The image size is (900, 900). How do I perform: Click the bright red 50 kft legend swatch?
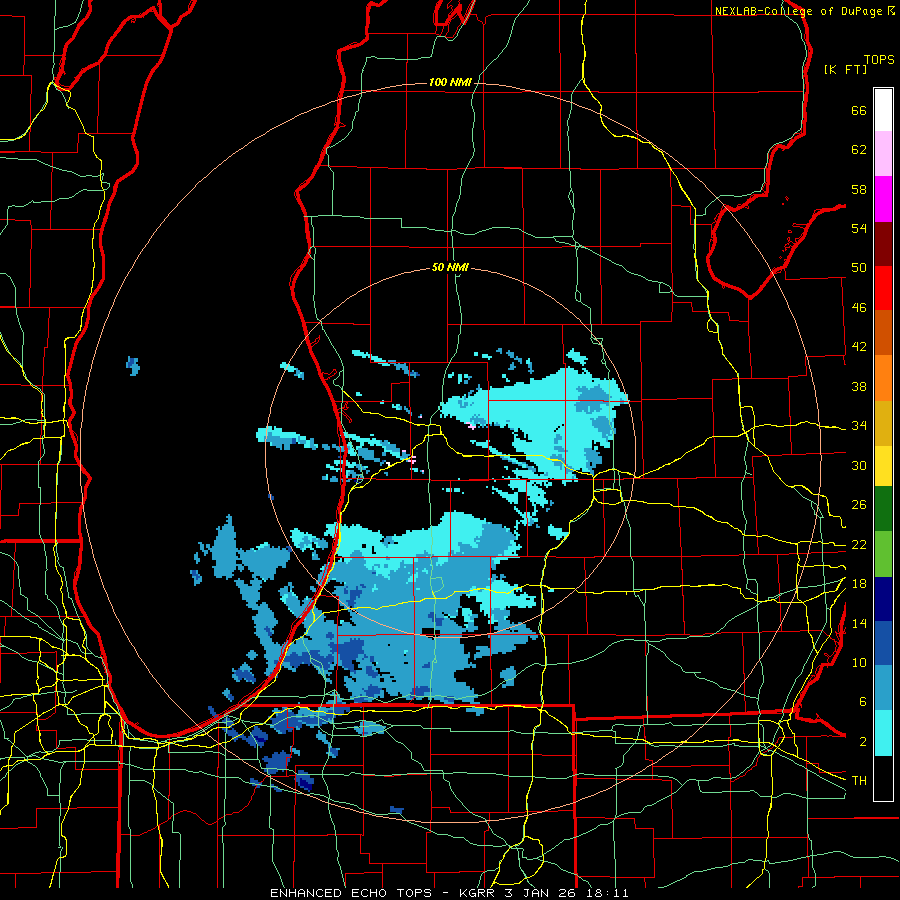883,288
